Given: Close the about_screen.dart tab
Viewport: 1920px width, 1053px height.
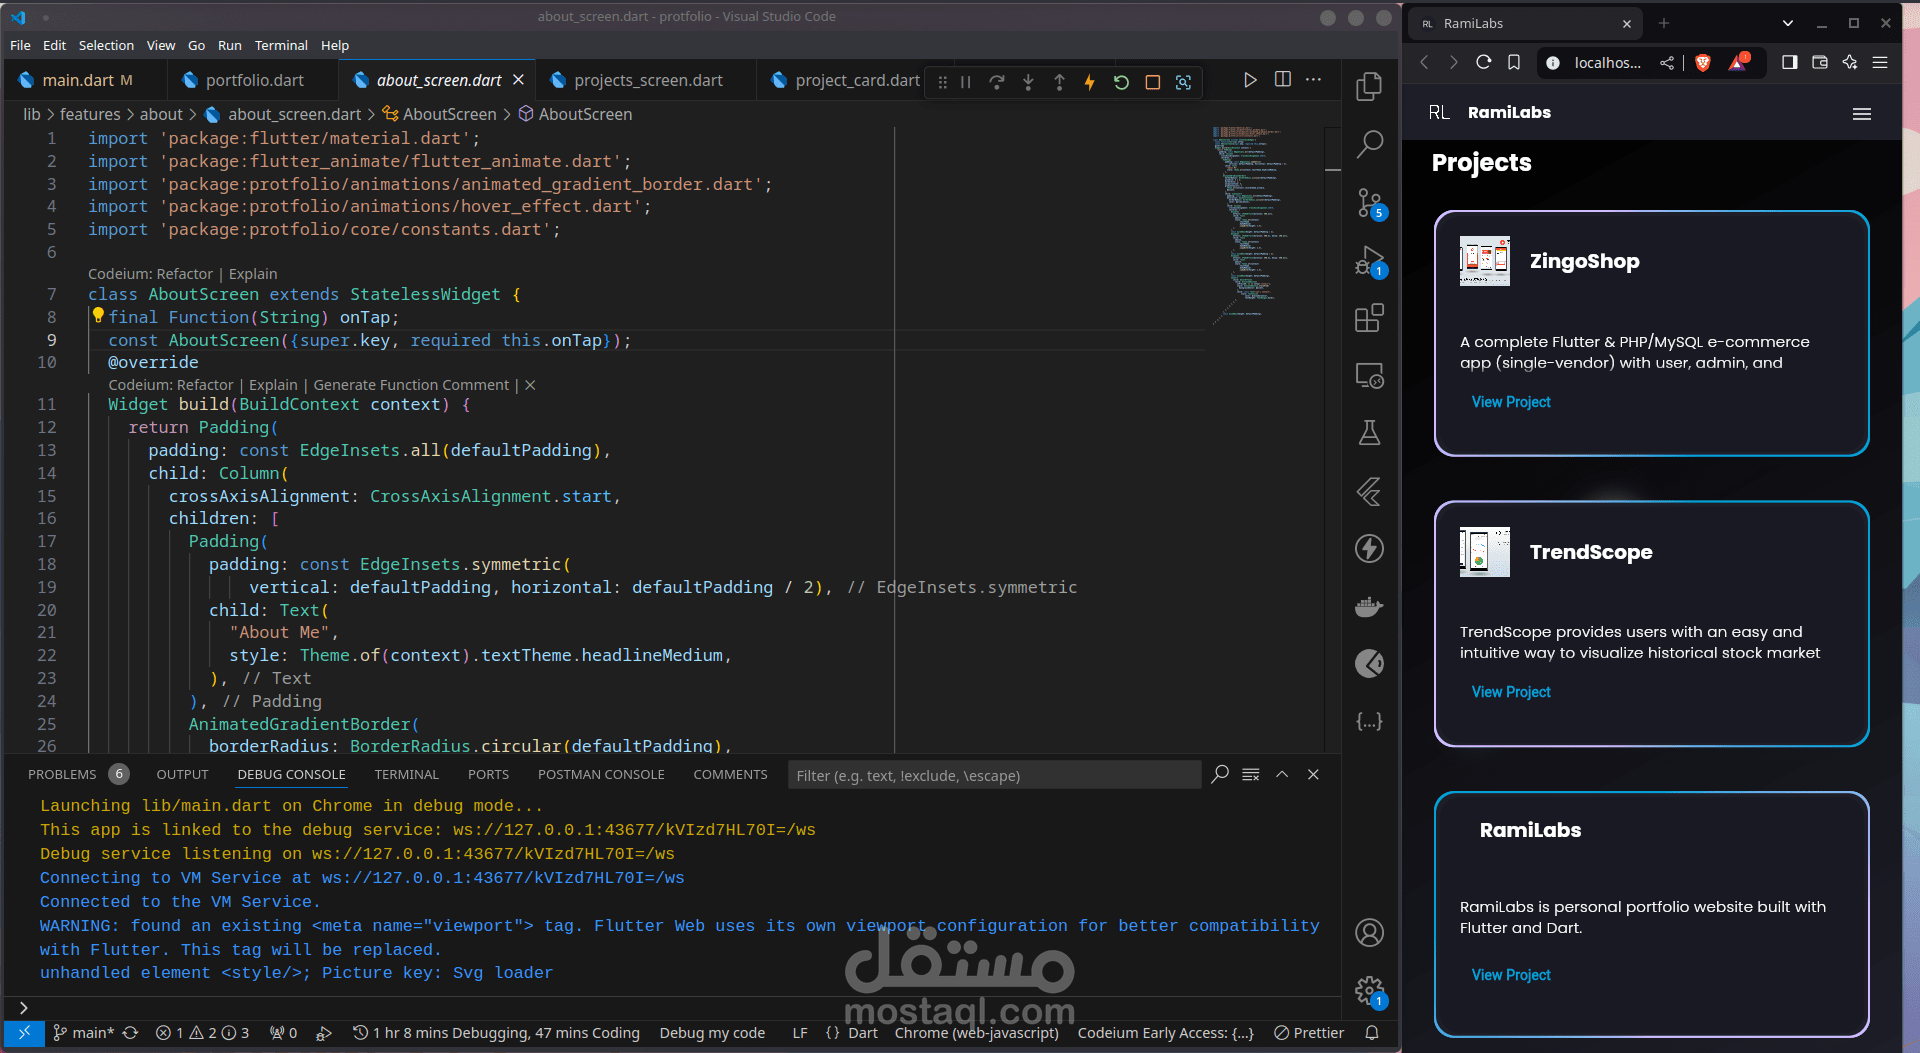Looking at the screenshot, I should pyautogui.click(x=518, y=80).
